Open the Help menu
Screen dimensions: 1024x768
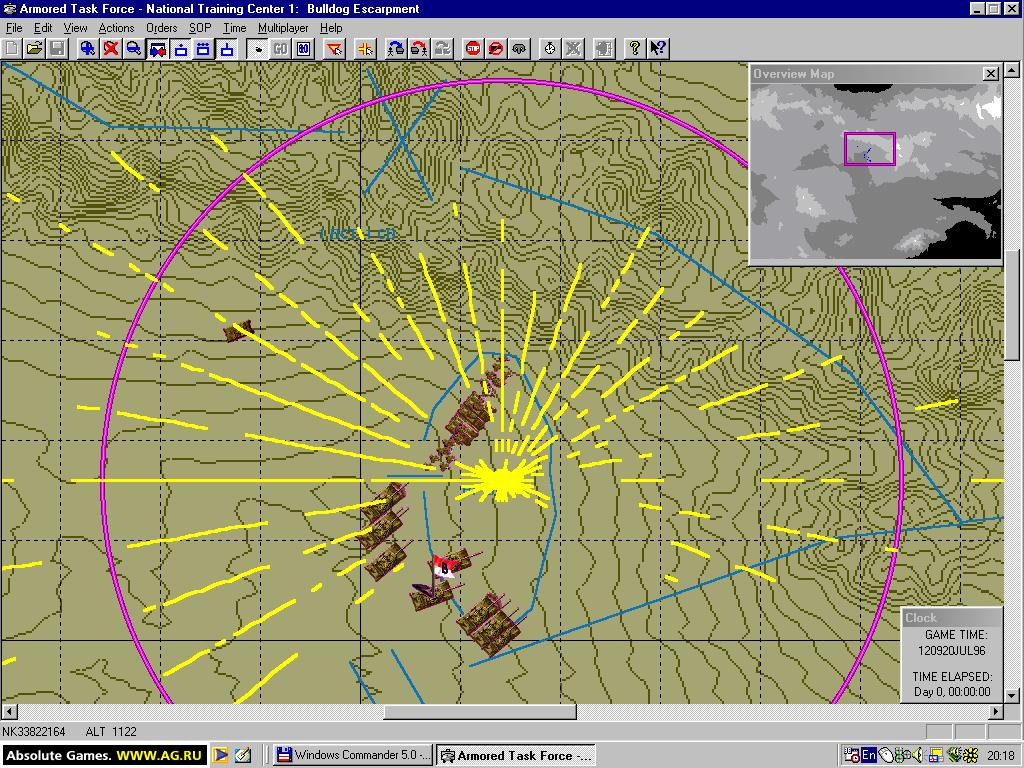pyautogui.click(x=331, y=28)
